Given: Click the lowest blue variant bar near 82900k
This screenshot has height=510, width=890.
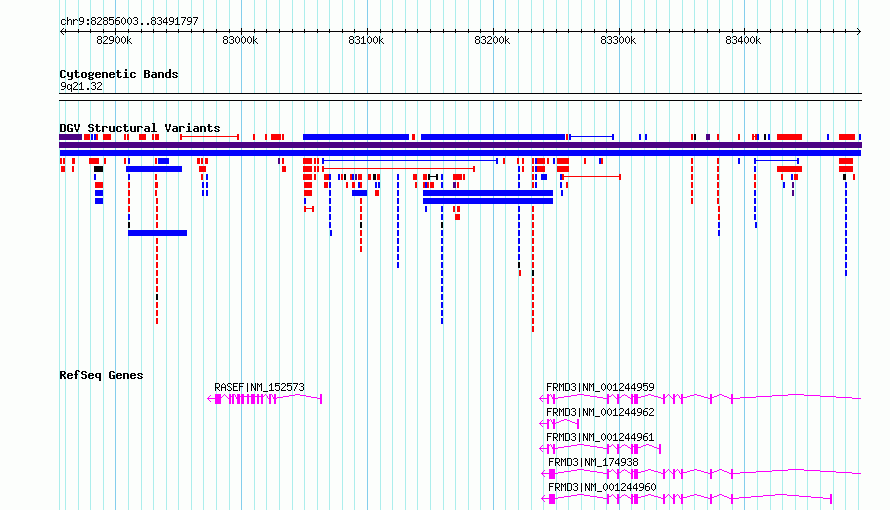Looking at the screenshot, I should (x=157, y=233).
